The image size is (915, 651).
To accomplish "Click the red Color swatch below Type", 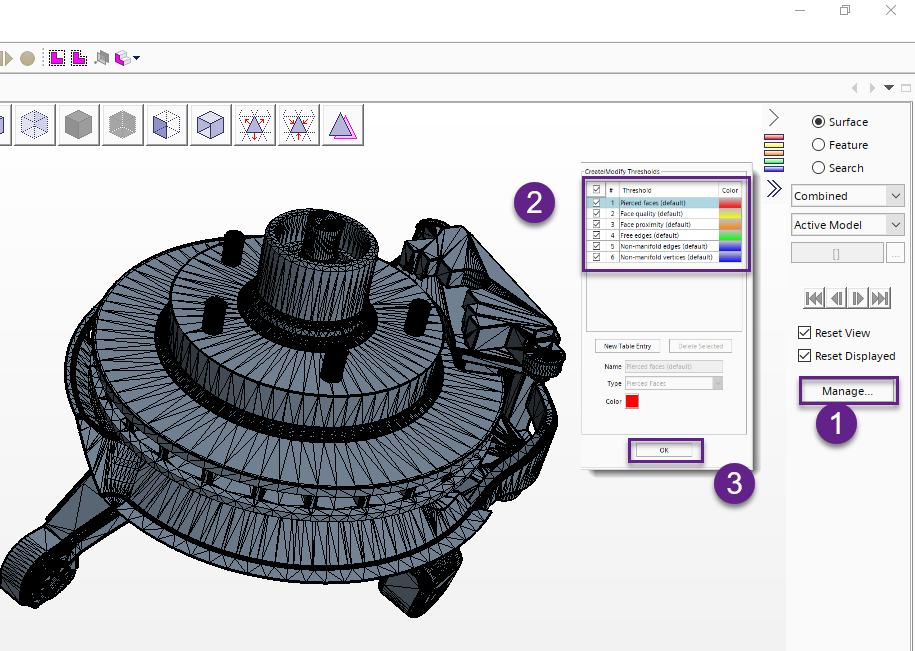I will 632,401.
